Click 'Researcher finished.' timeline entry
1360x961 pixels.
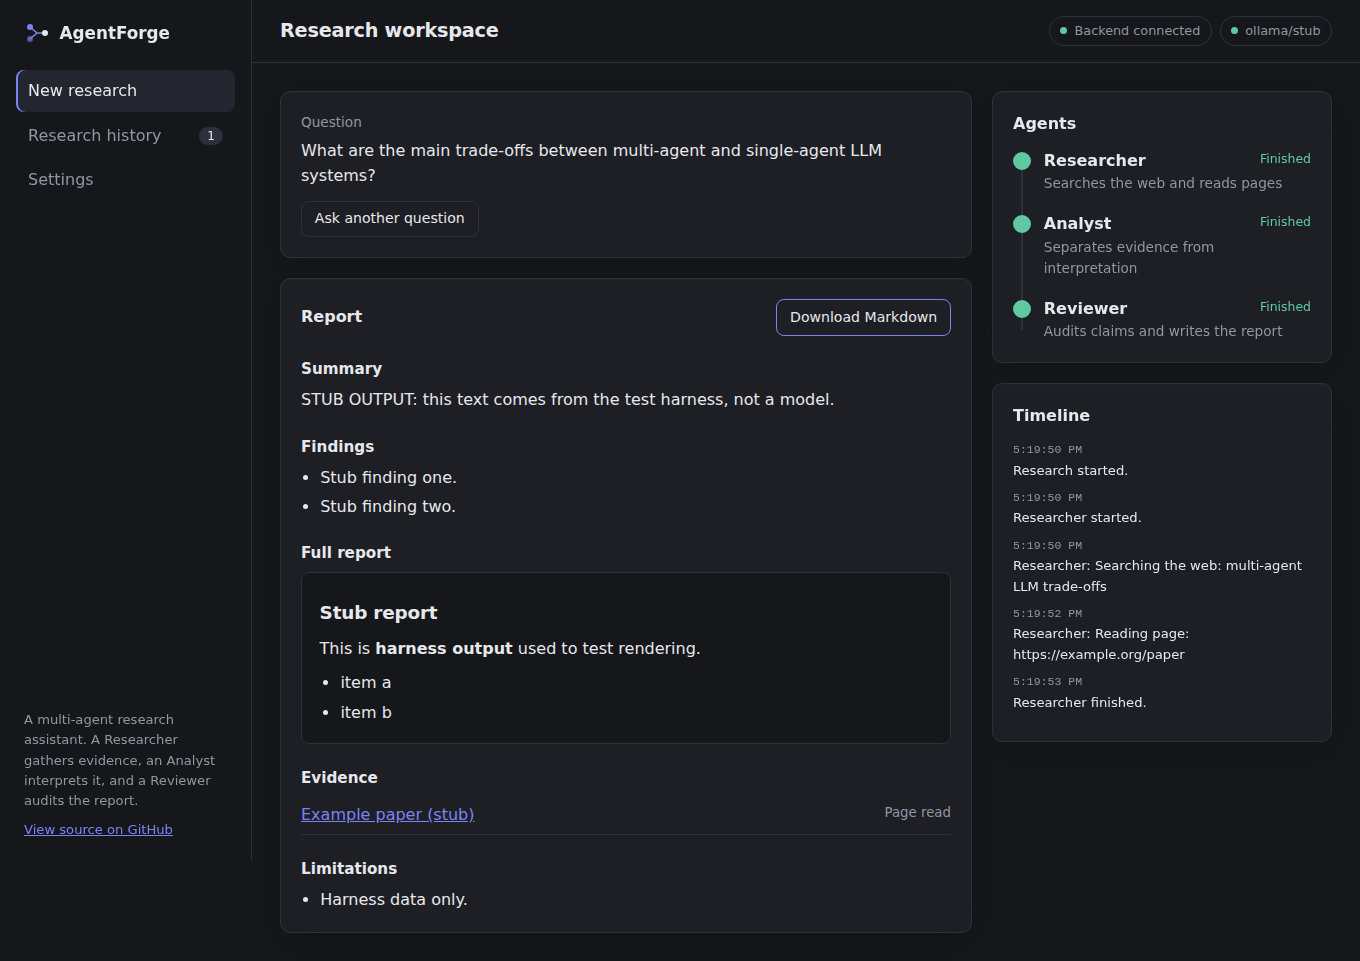tap(1079, 702)
